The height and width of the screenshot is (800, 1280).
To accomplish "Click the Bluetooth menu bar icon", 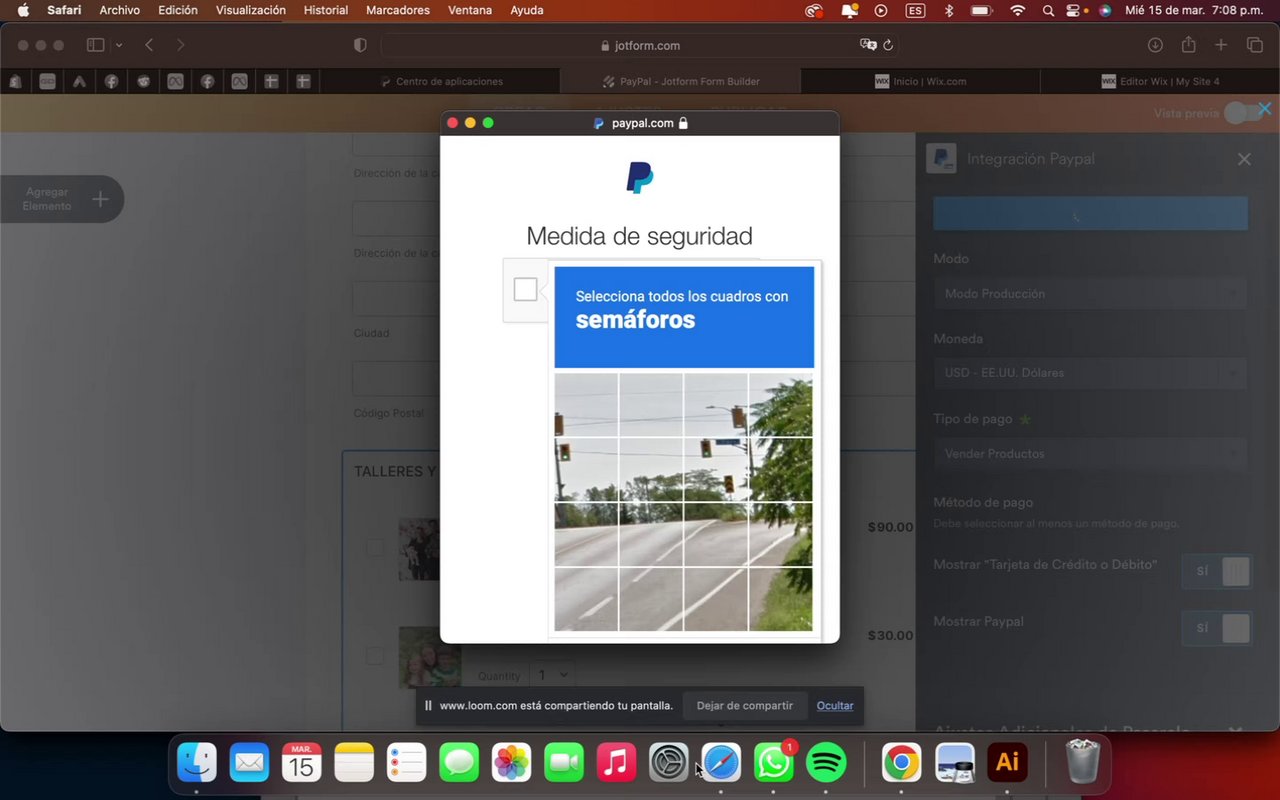I will tap(949, 10).
